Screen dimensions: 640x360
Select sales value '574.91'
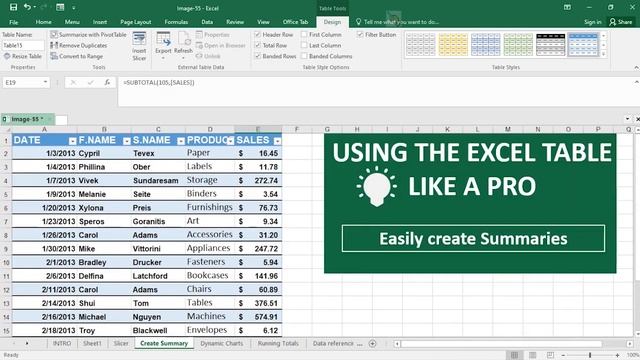click(x=258, y=317)
